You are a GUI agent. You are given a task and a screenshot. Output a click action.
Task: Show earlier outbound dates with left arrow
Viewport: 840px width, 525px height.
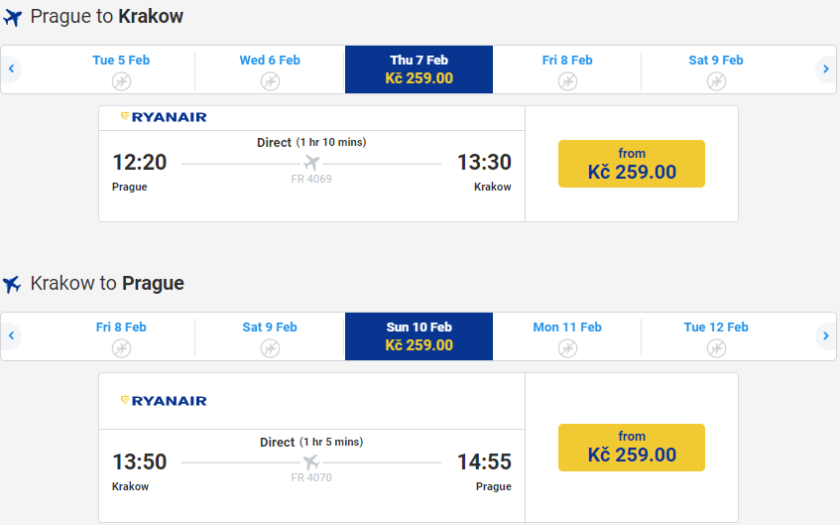[12, 69]
